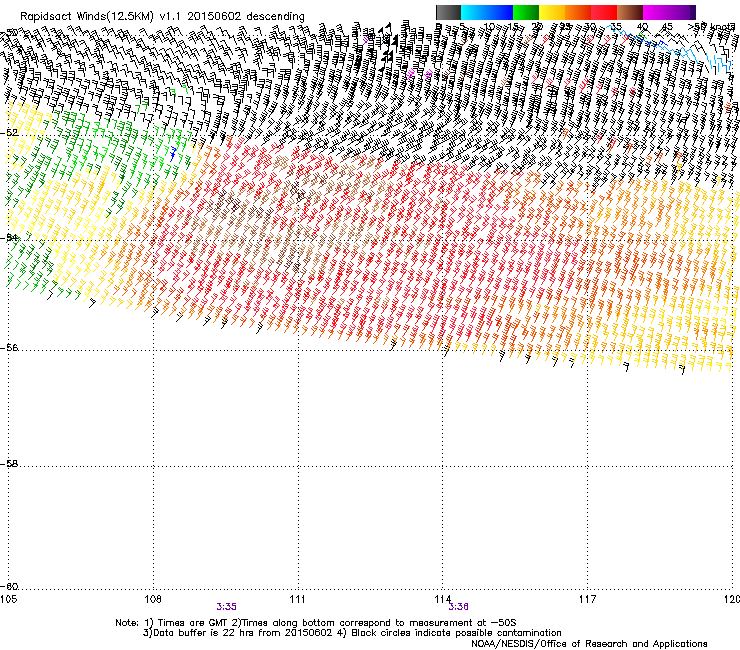
Task: Click the '40' knots legend label
Action: pos(642,26)
